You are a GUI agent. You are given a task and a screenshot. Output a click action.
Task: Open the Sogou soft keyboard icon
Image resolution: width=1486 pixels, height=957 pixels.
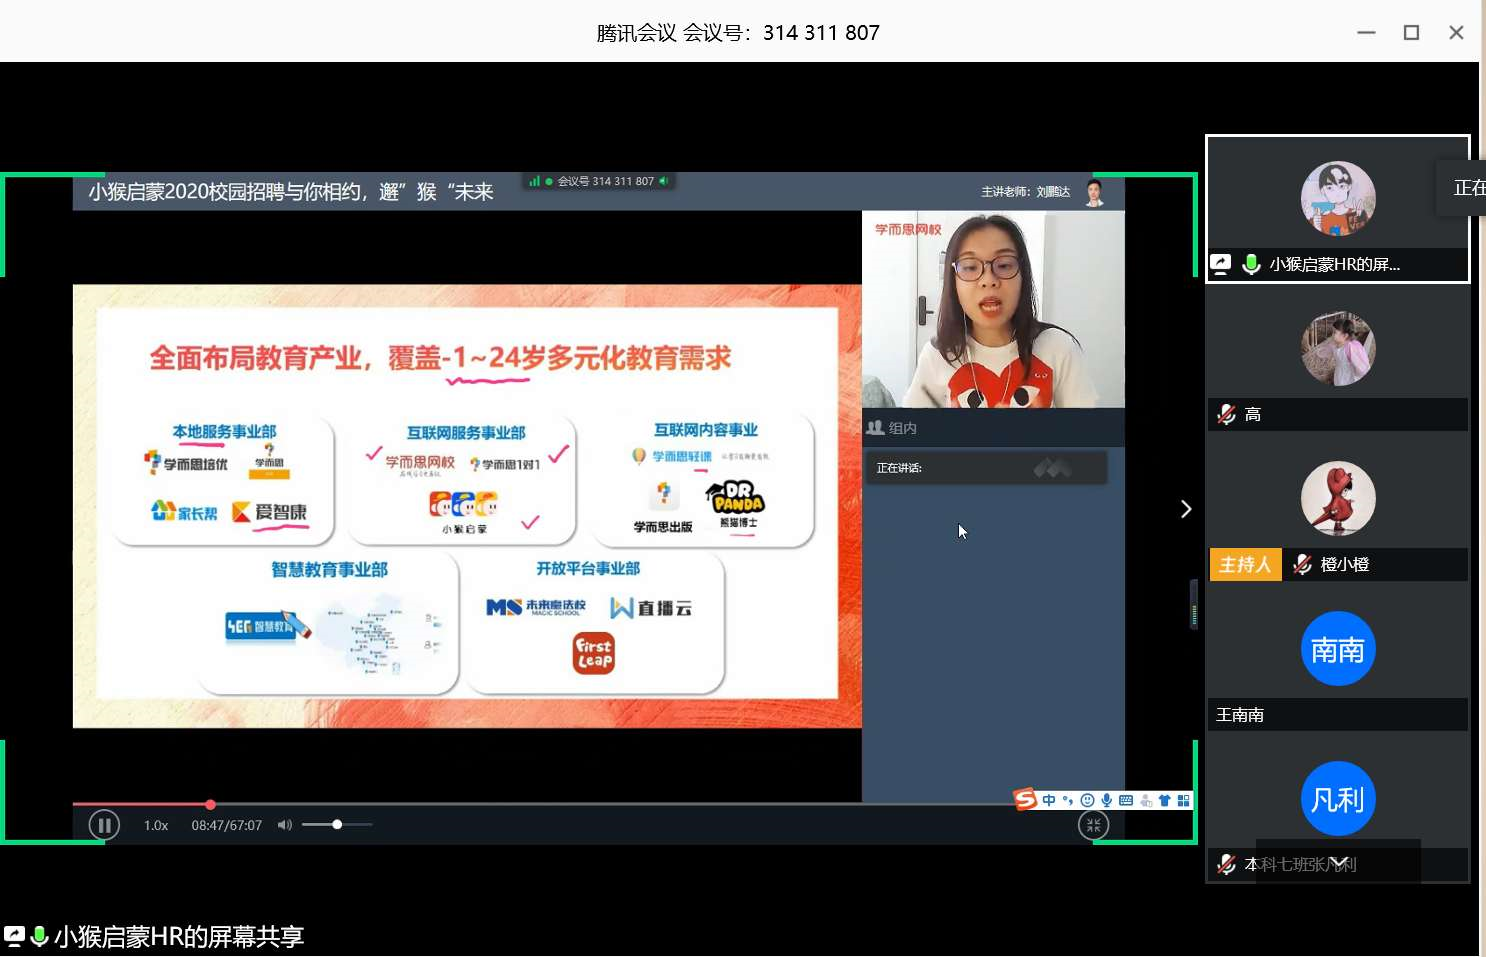point(1126,800)
